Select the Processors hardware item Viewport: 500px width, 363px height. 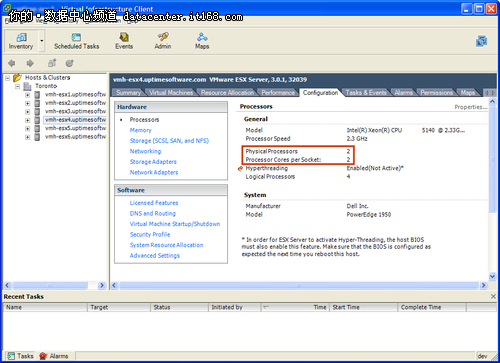click(144, 120)
